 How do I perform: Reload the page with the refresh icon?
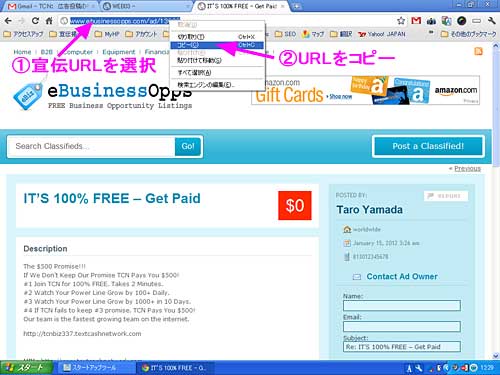35,21
